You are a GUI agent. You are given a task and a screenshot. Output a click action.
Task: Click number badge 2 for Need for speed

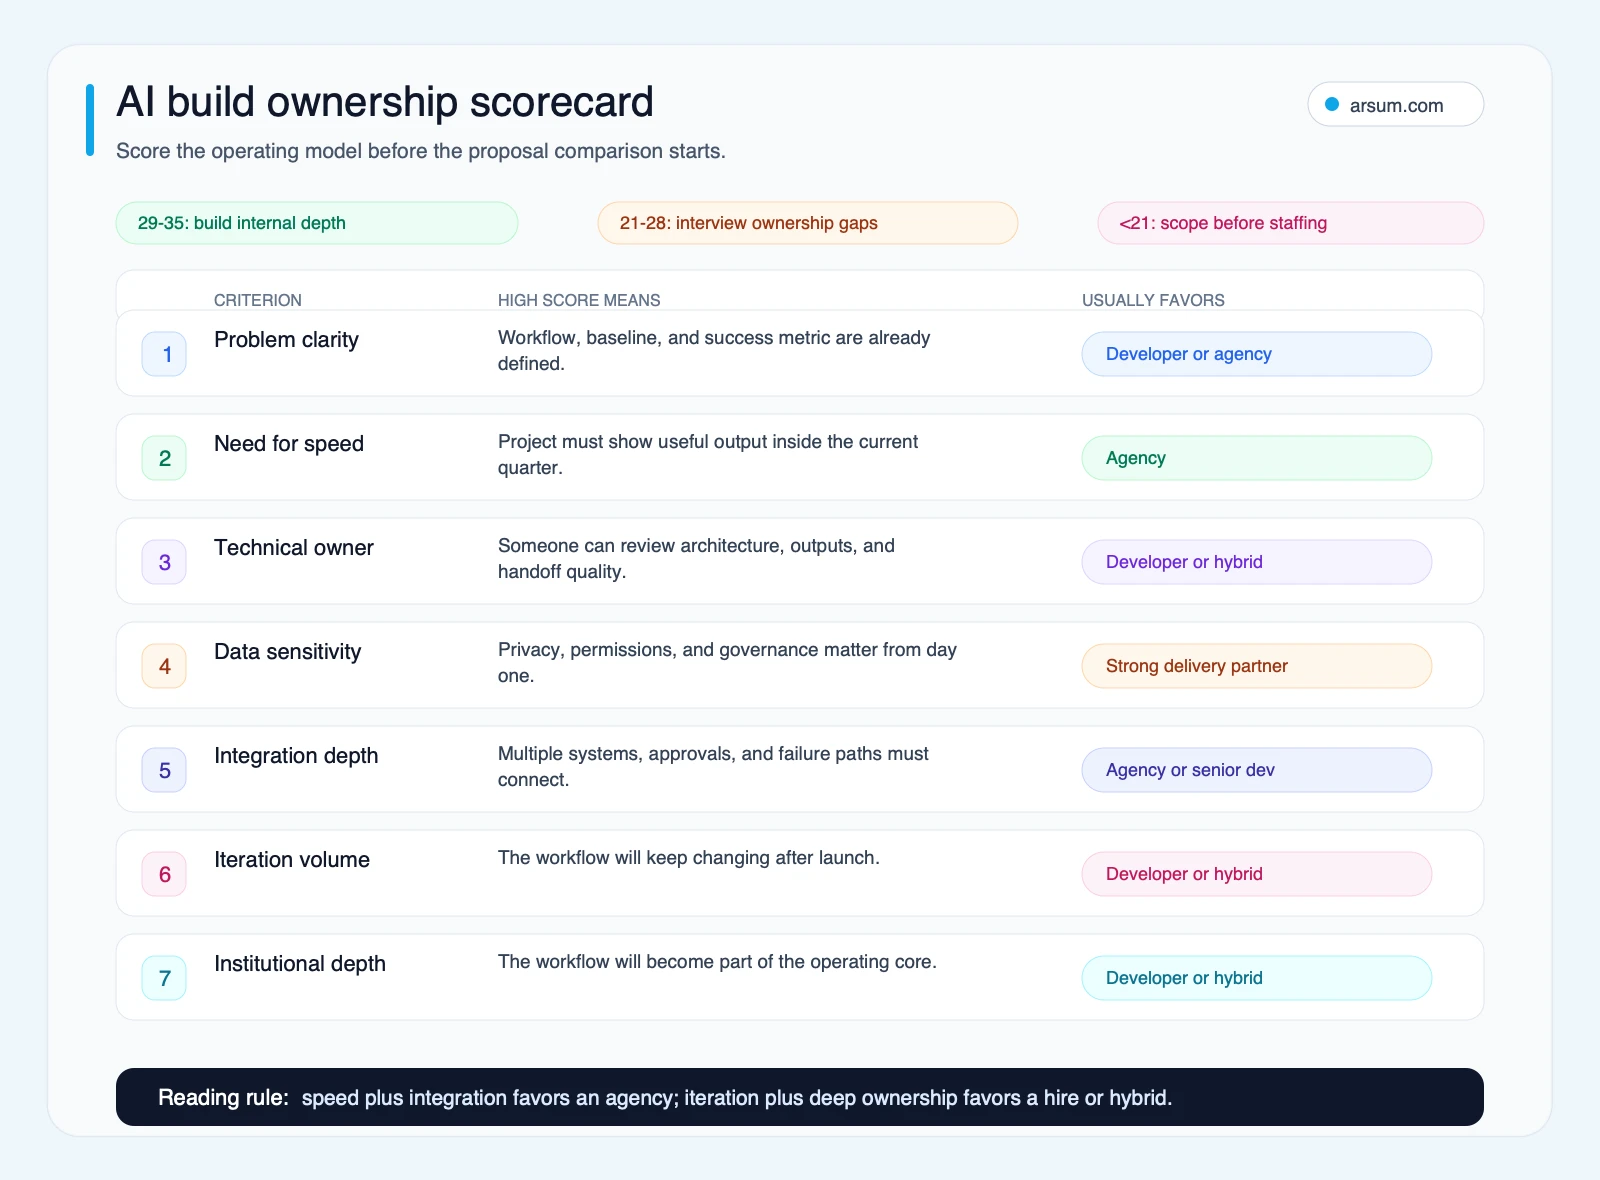tap(164, 458)
